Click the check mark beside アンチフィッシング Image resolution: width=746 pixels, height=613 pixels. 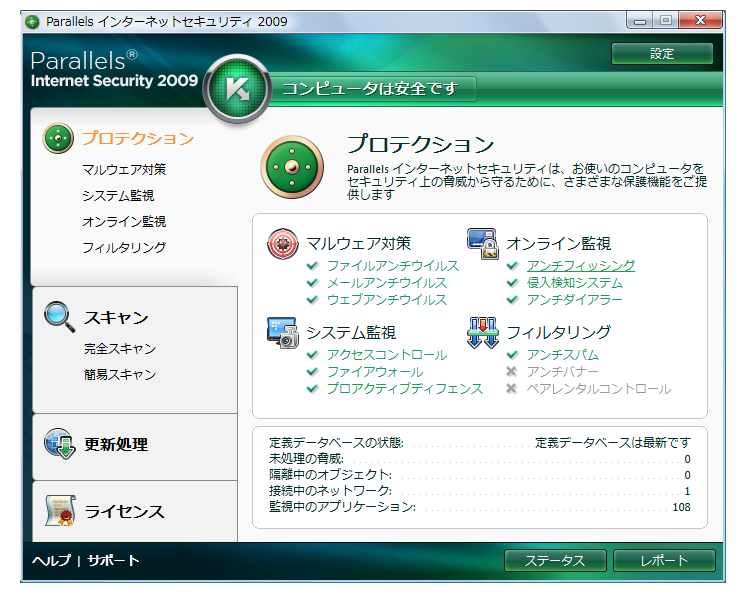coord(512,266)
